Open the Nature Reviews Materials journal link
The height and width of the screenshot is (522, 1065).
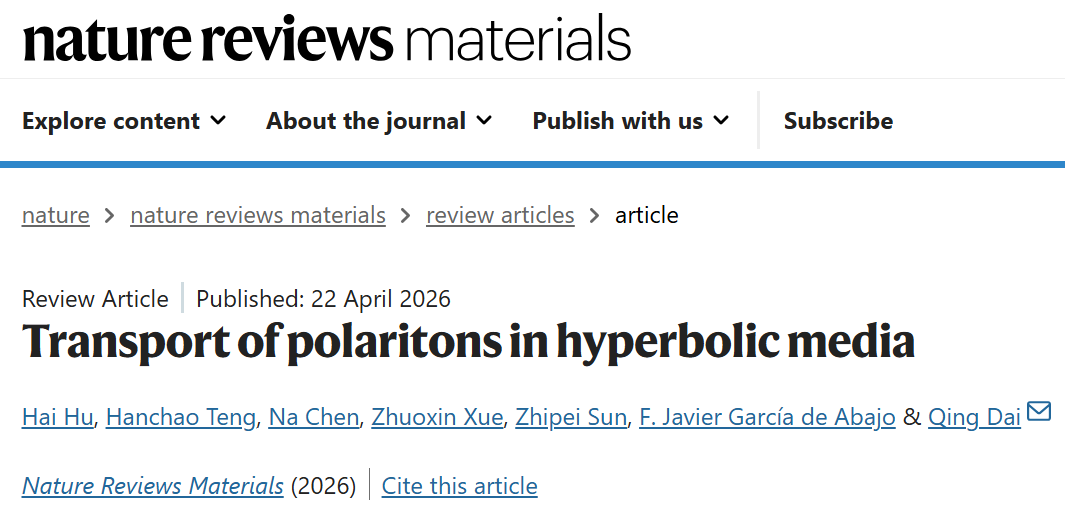coord(153,486)
